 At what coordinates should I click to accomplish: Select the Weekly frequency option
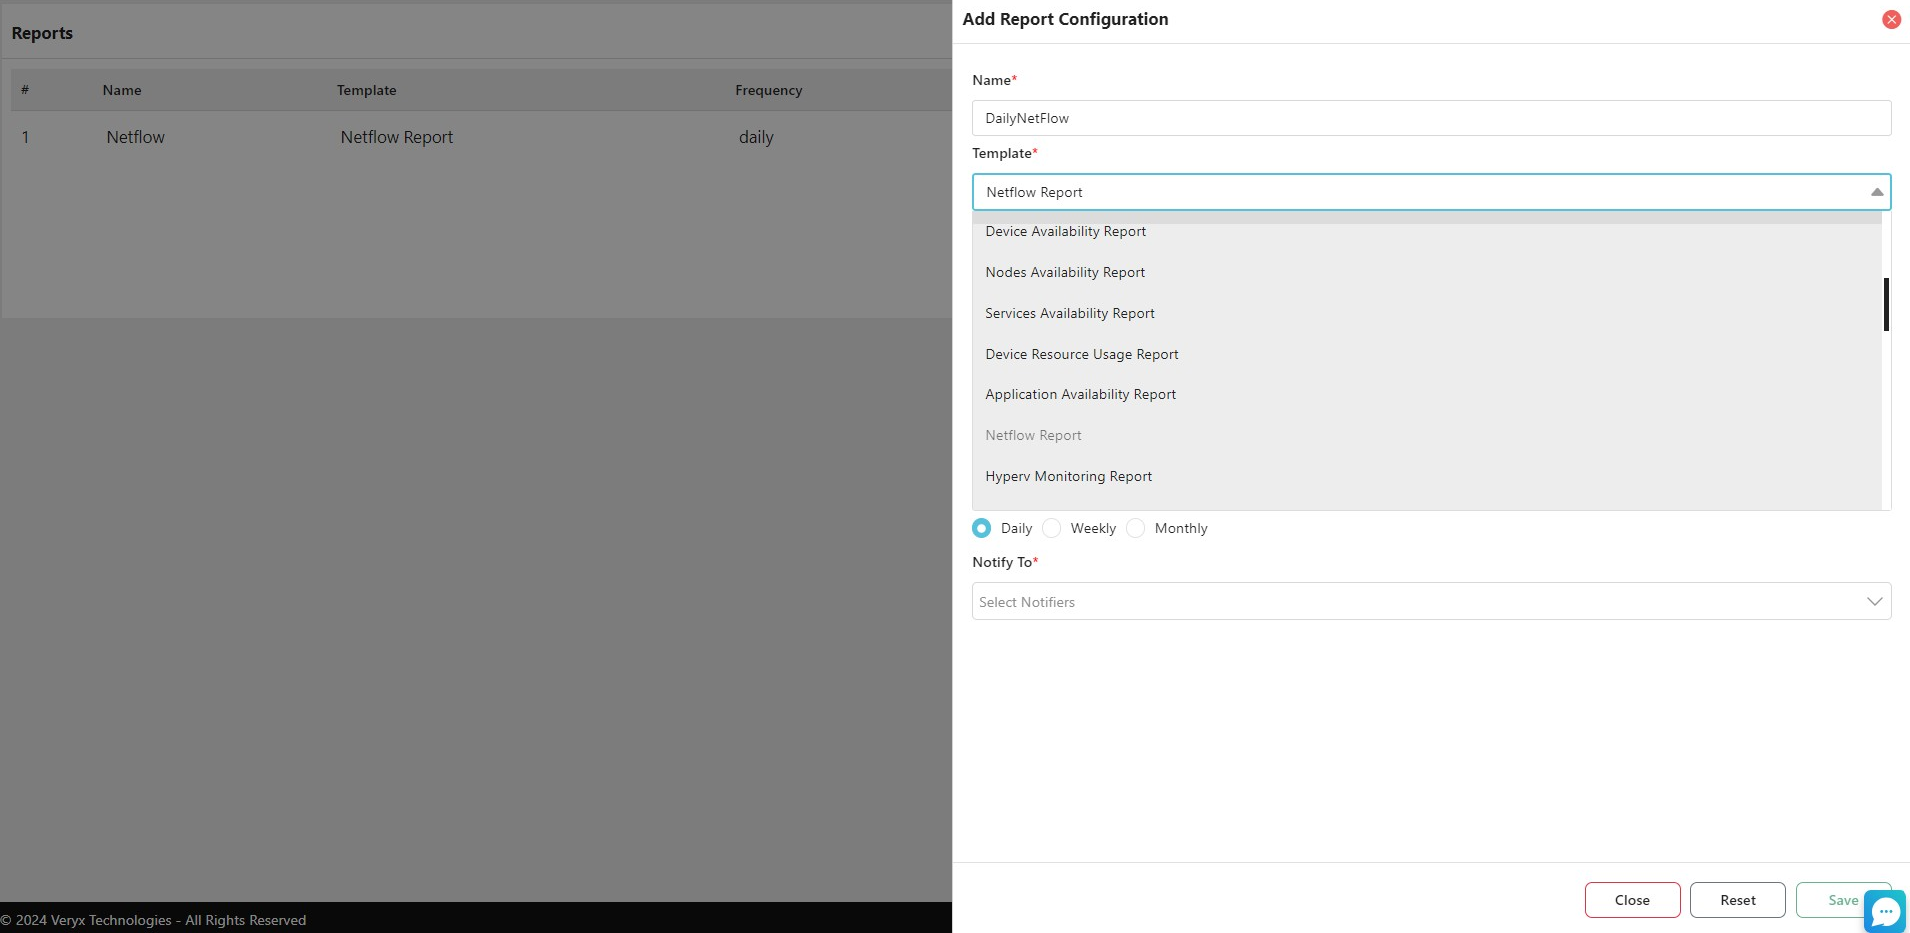pos(1052,528)
